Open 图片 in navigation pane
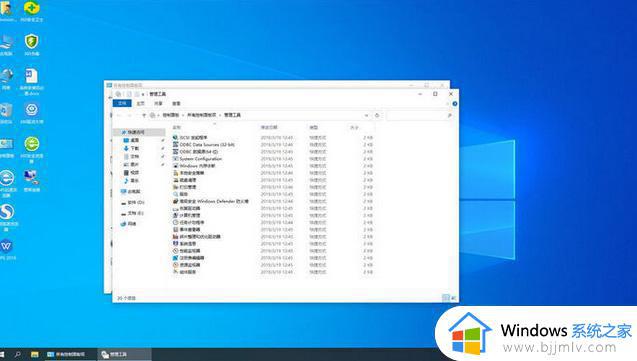 tap(132, 164)
